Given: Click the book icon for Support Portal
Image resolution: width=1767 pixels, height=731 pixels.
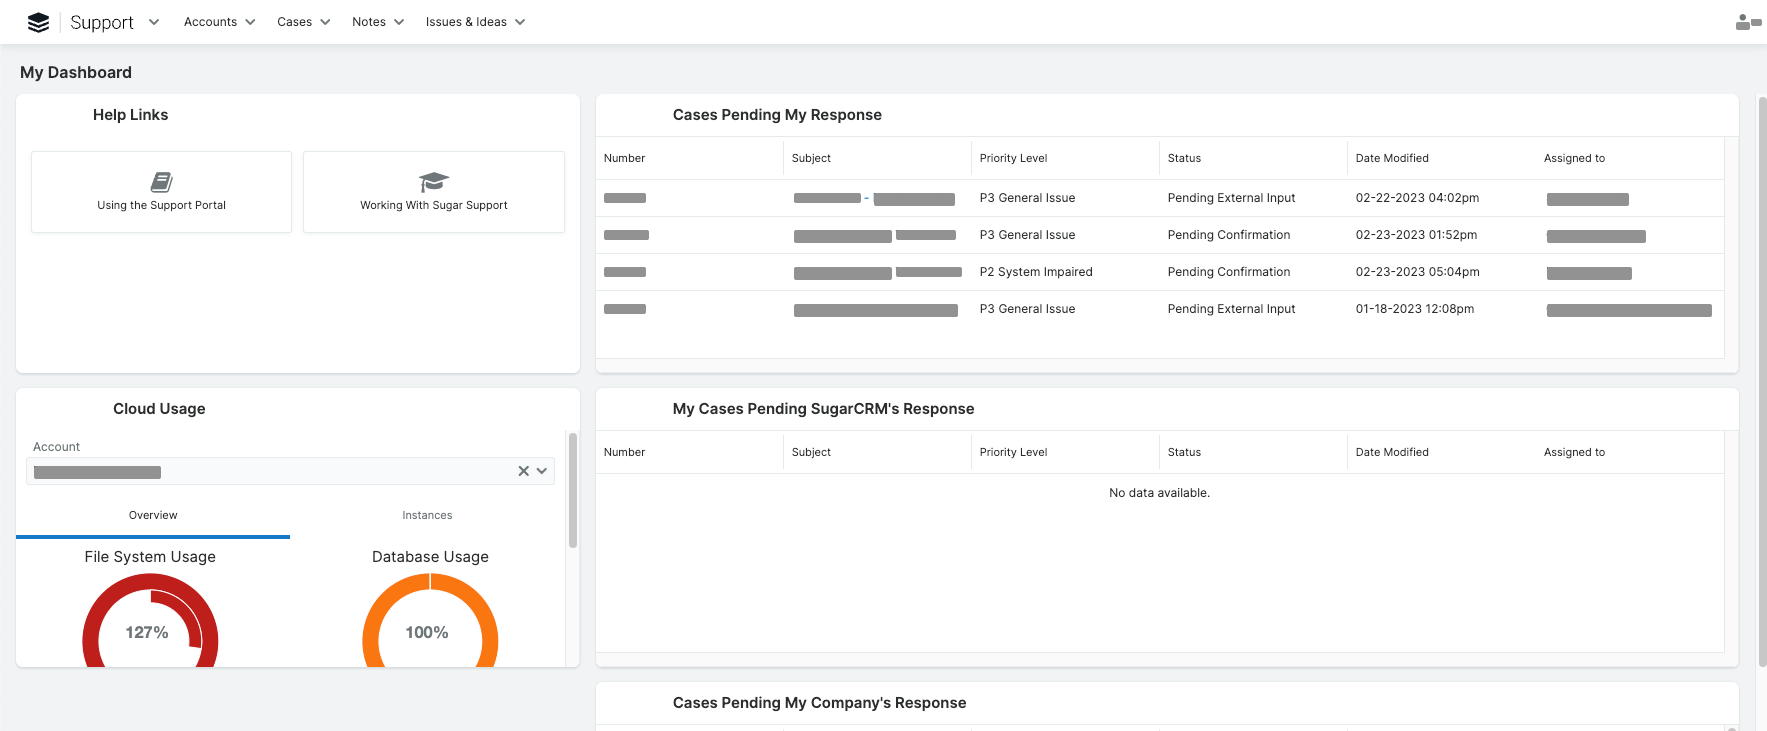Looking at the screenshot, I should [161, 182].
